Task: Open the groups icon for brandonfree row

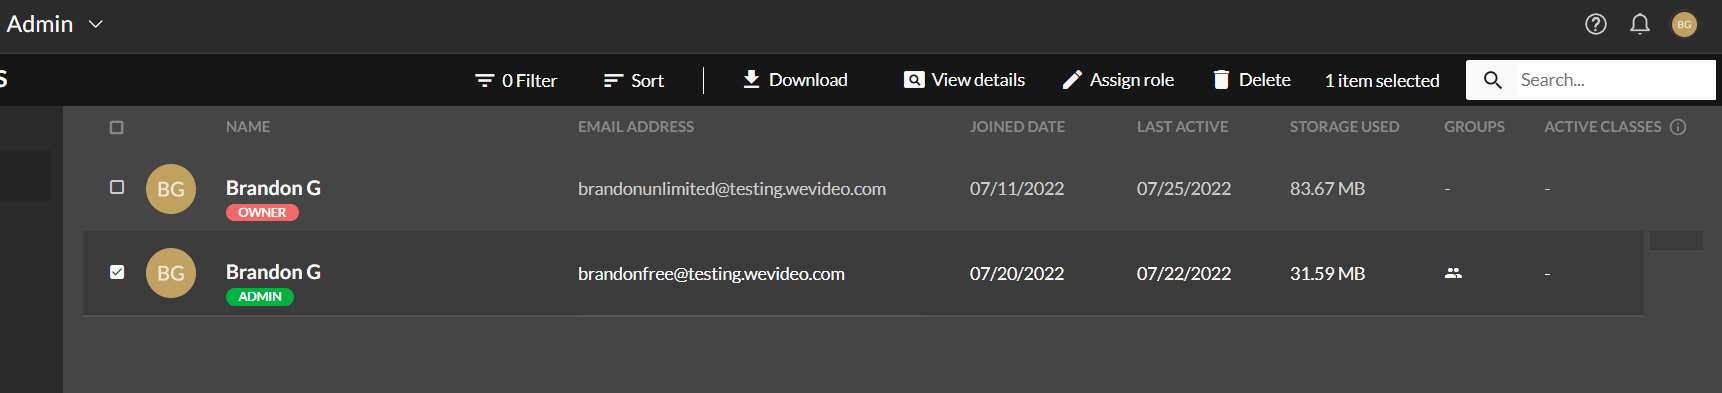Action: coord(1453,273)
